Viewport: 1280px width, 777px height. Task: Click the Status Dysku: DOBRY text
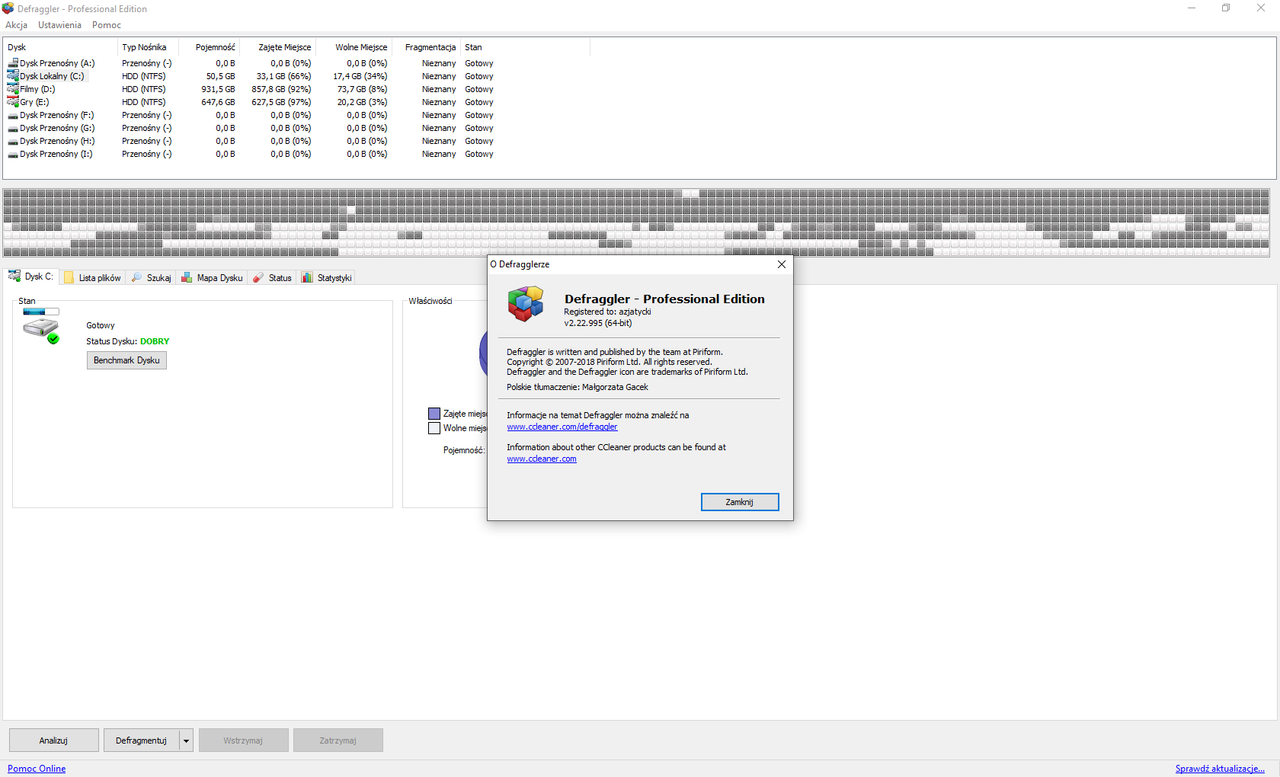(128, 342)
